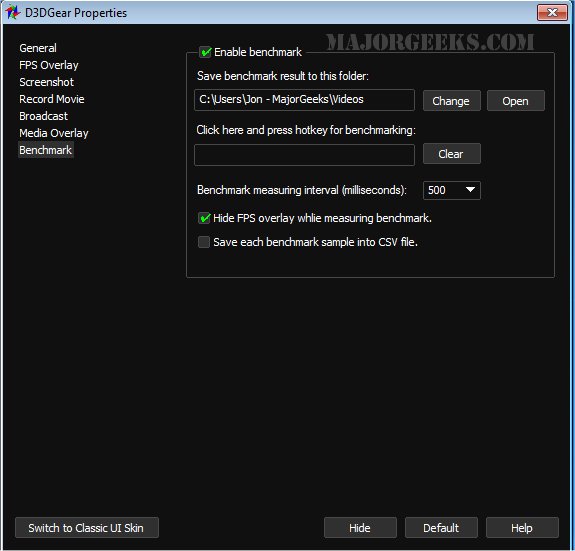Enable Save each benchmark sample into CSV
Screen dimensions: 575x551
pos(204,242)
